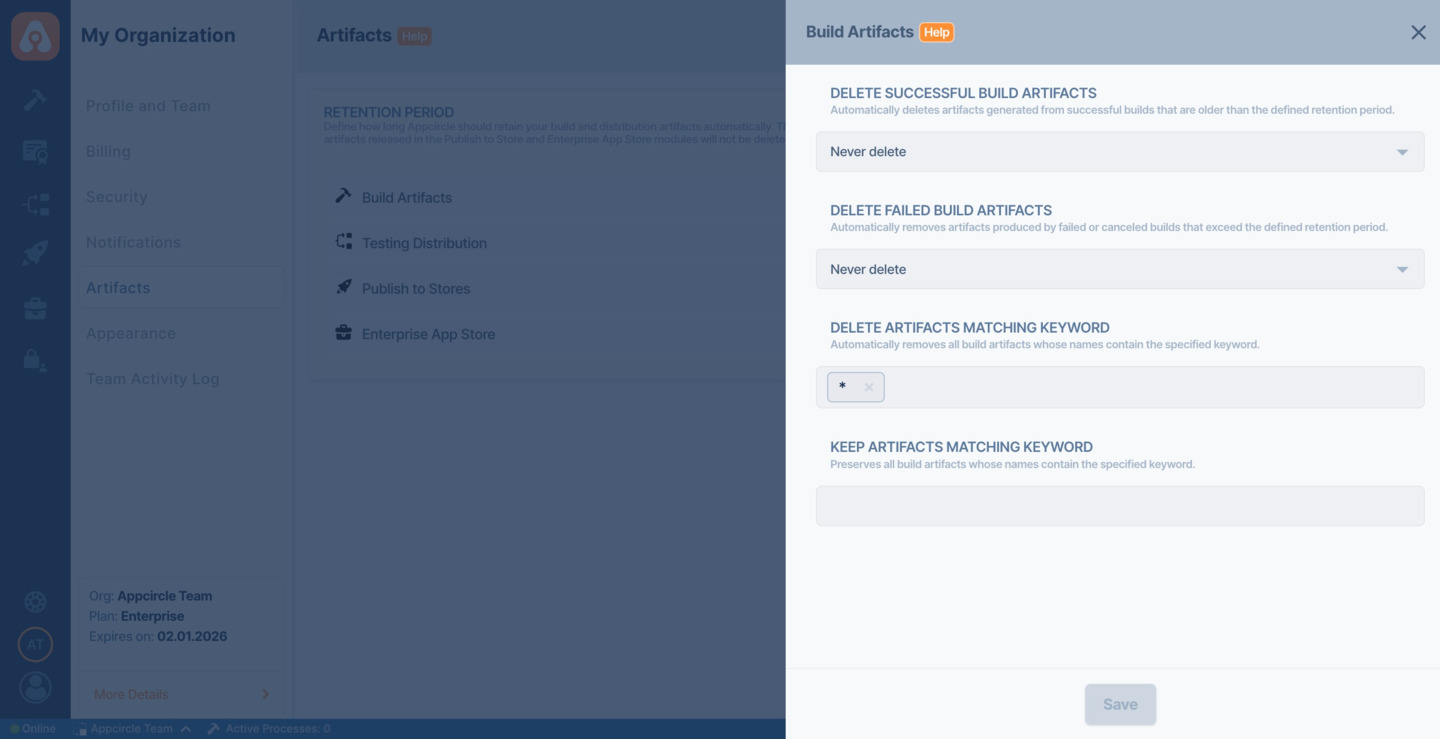Click the Keep Artifacts keyword input field
Screen dimensions: 1440x739
pyautogui.click(x=1120, y=506)
